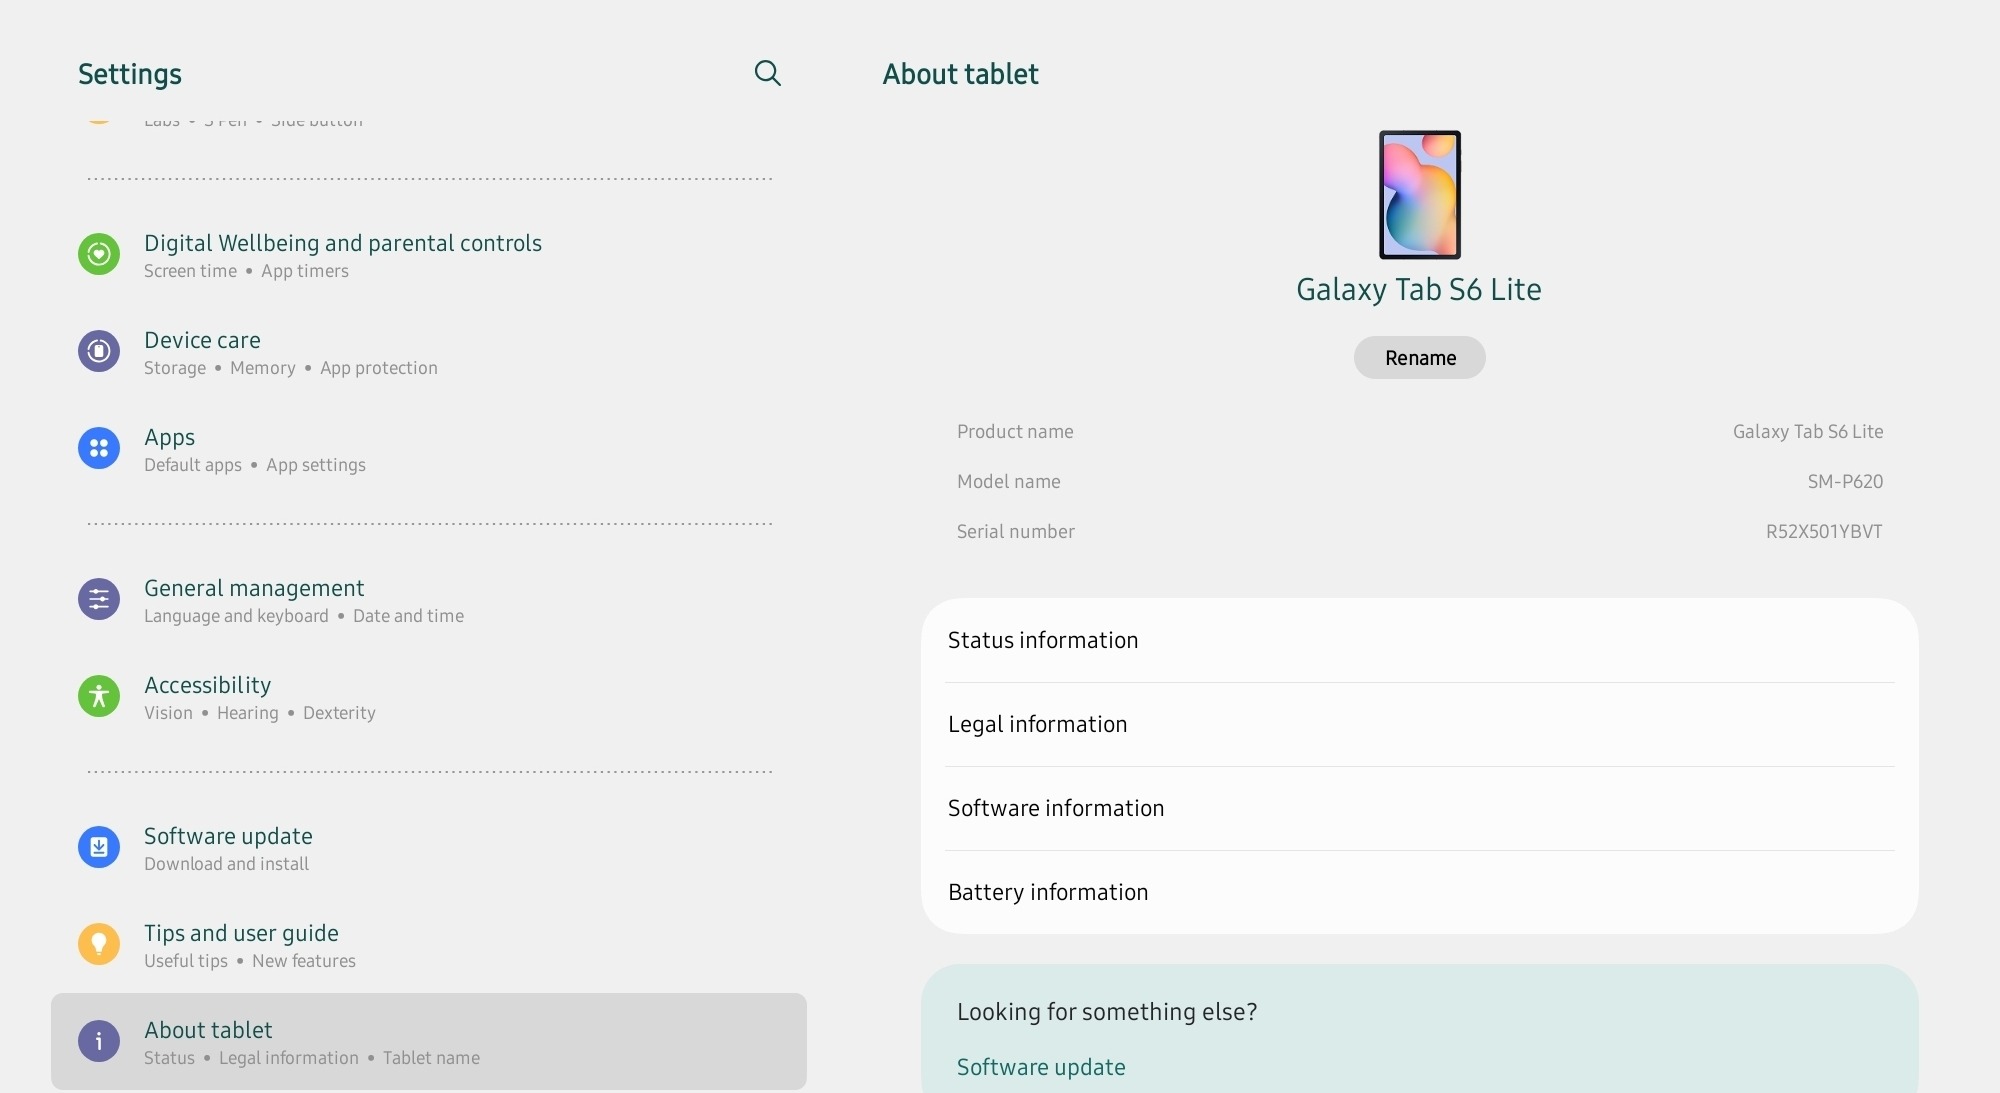Screen dimensions: 2000x1093
Task: Follow the Software update suggestion link
Action: point(1041,1067)
